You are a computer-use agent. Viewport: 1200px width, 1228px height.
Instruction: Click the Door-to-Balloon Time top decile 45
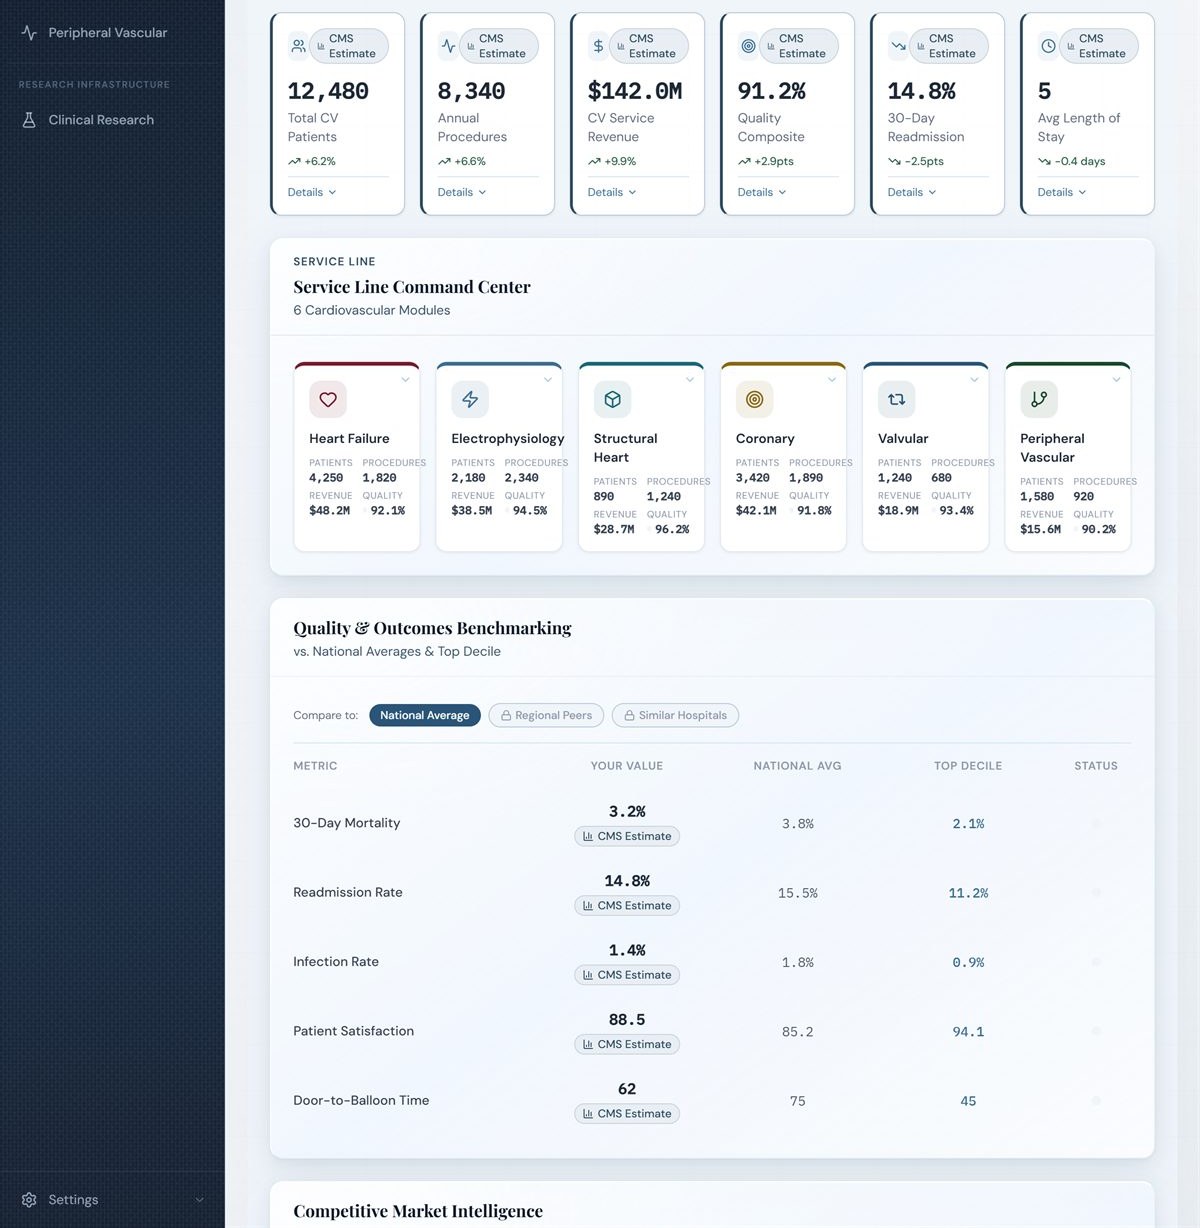point(968,1101)
